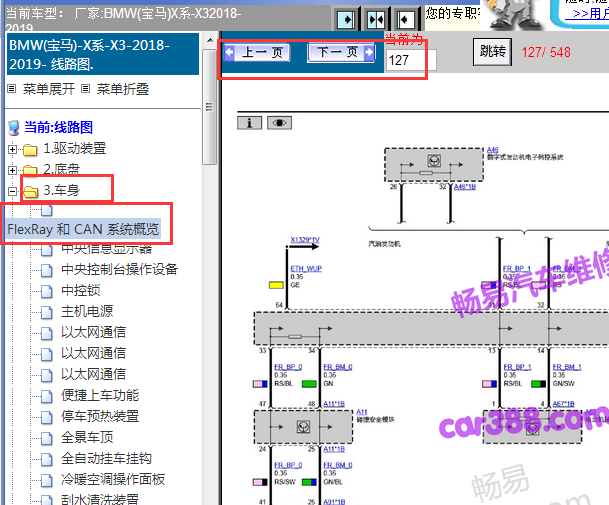The width and height of the screenshot is (609, 505).
Task: Open 中央信息显示器 tree entry
Action: point(106,249)
